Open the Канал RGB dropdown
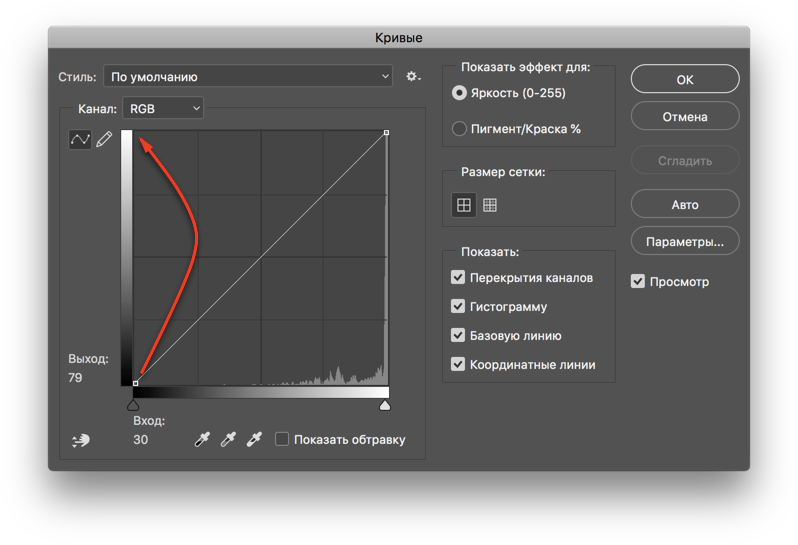The height and width of the screenshot is (545, 798). (163, 108)
